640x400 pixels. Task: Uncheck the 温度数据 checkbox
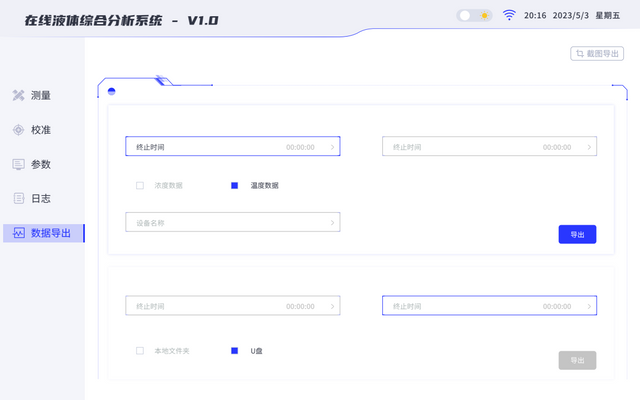click(235, 185)
